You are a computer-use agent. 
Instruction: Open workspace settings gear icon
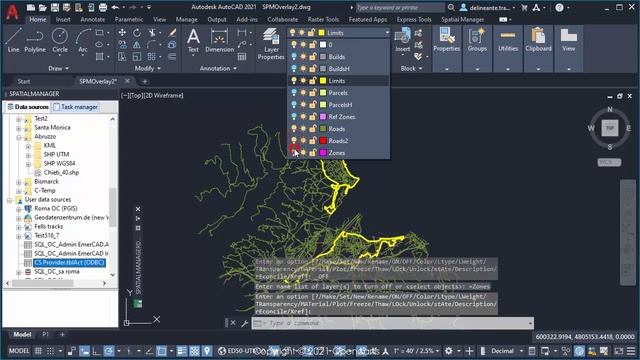coord(449,351)
